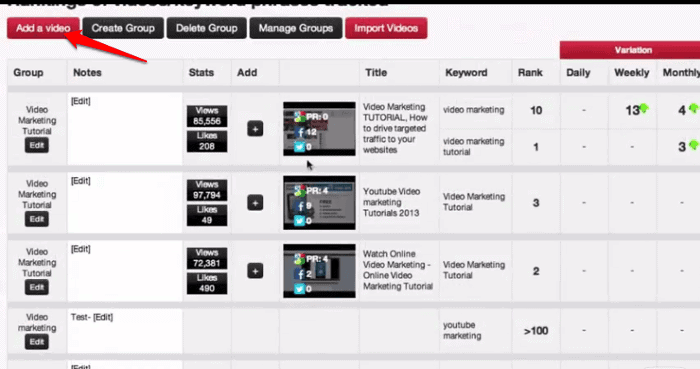Click the plus icon in the 72,381-views row
The width and height of the screenshot is (700, 369).
coord(255,271)
